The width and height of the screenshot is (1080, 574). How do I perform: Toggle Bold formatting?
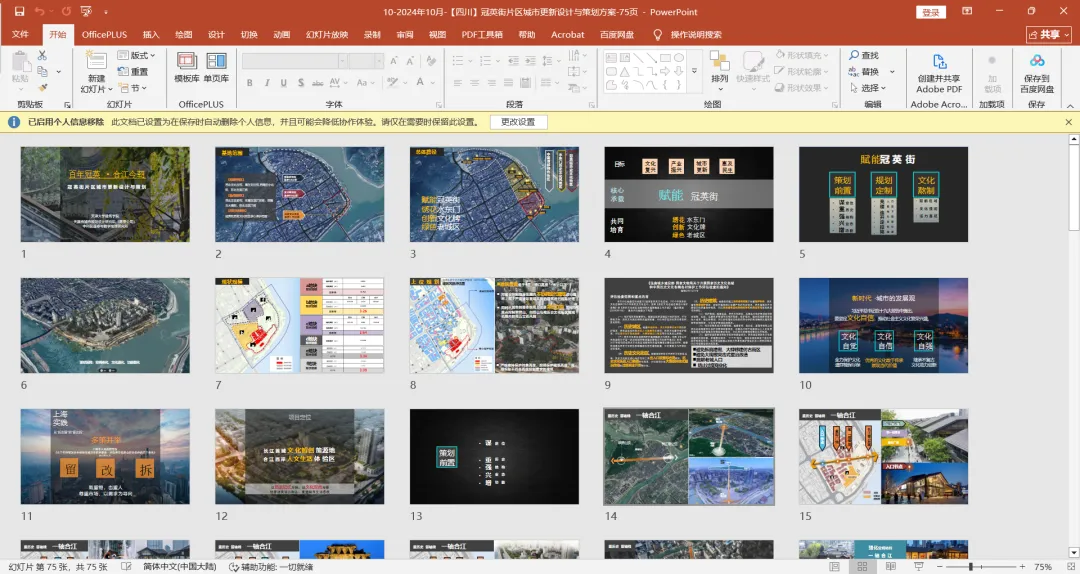[x=249, y=83]
